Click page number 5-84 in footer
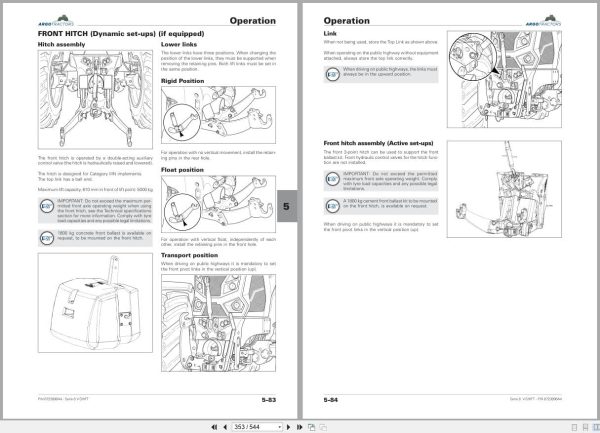 pos(331,400)
